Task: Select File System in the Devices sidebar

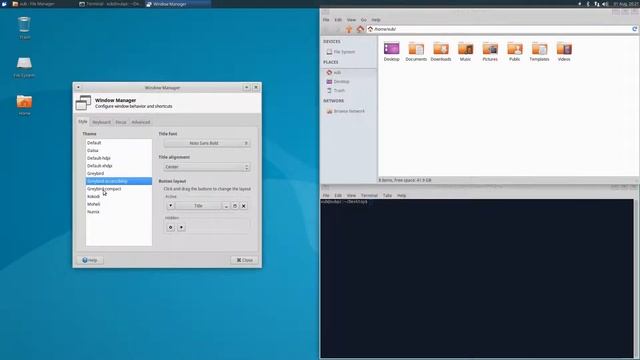Action: click(349, 52)
